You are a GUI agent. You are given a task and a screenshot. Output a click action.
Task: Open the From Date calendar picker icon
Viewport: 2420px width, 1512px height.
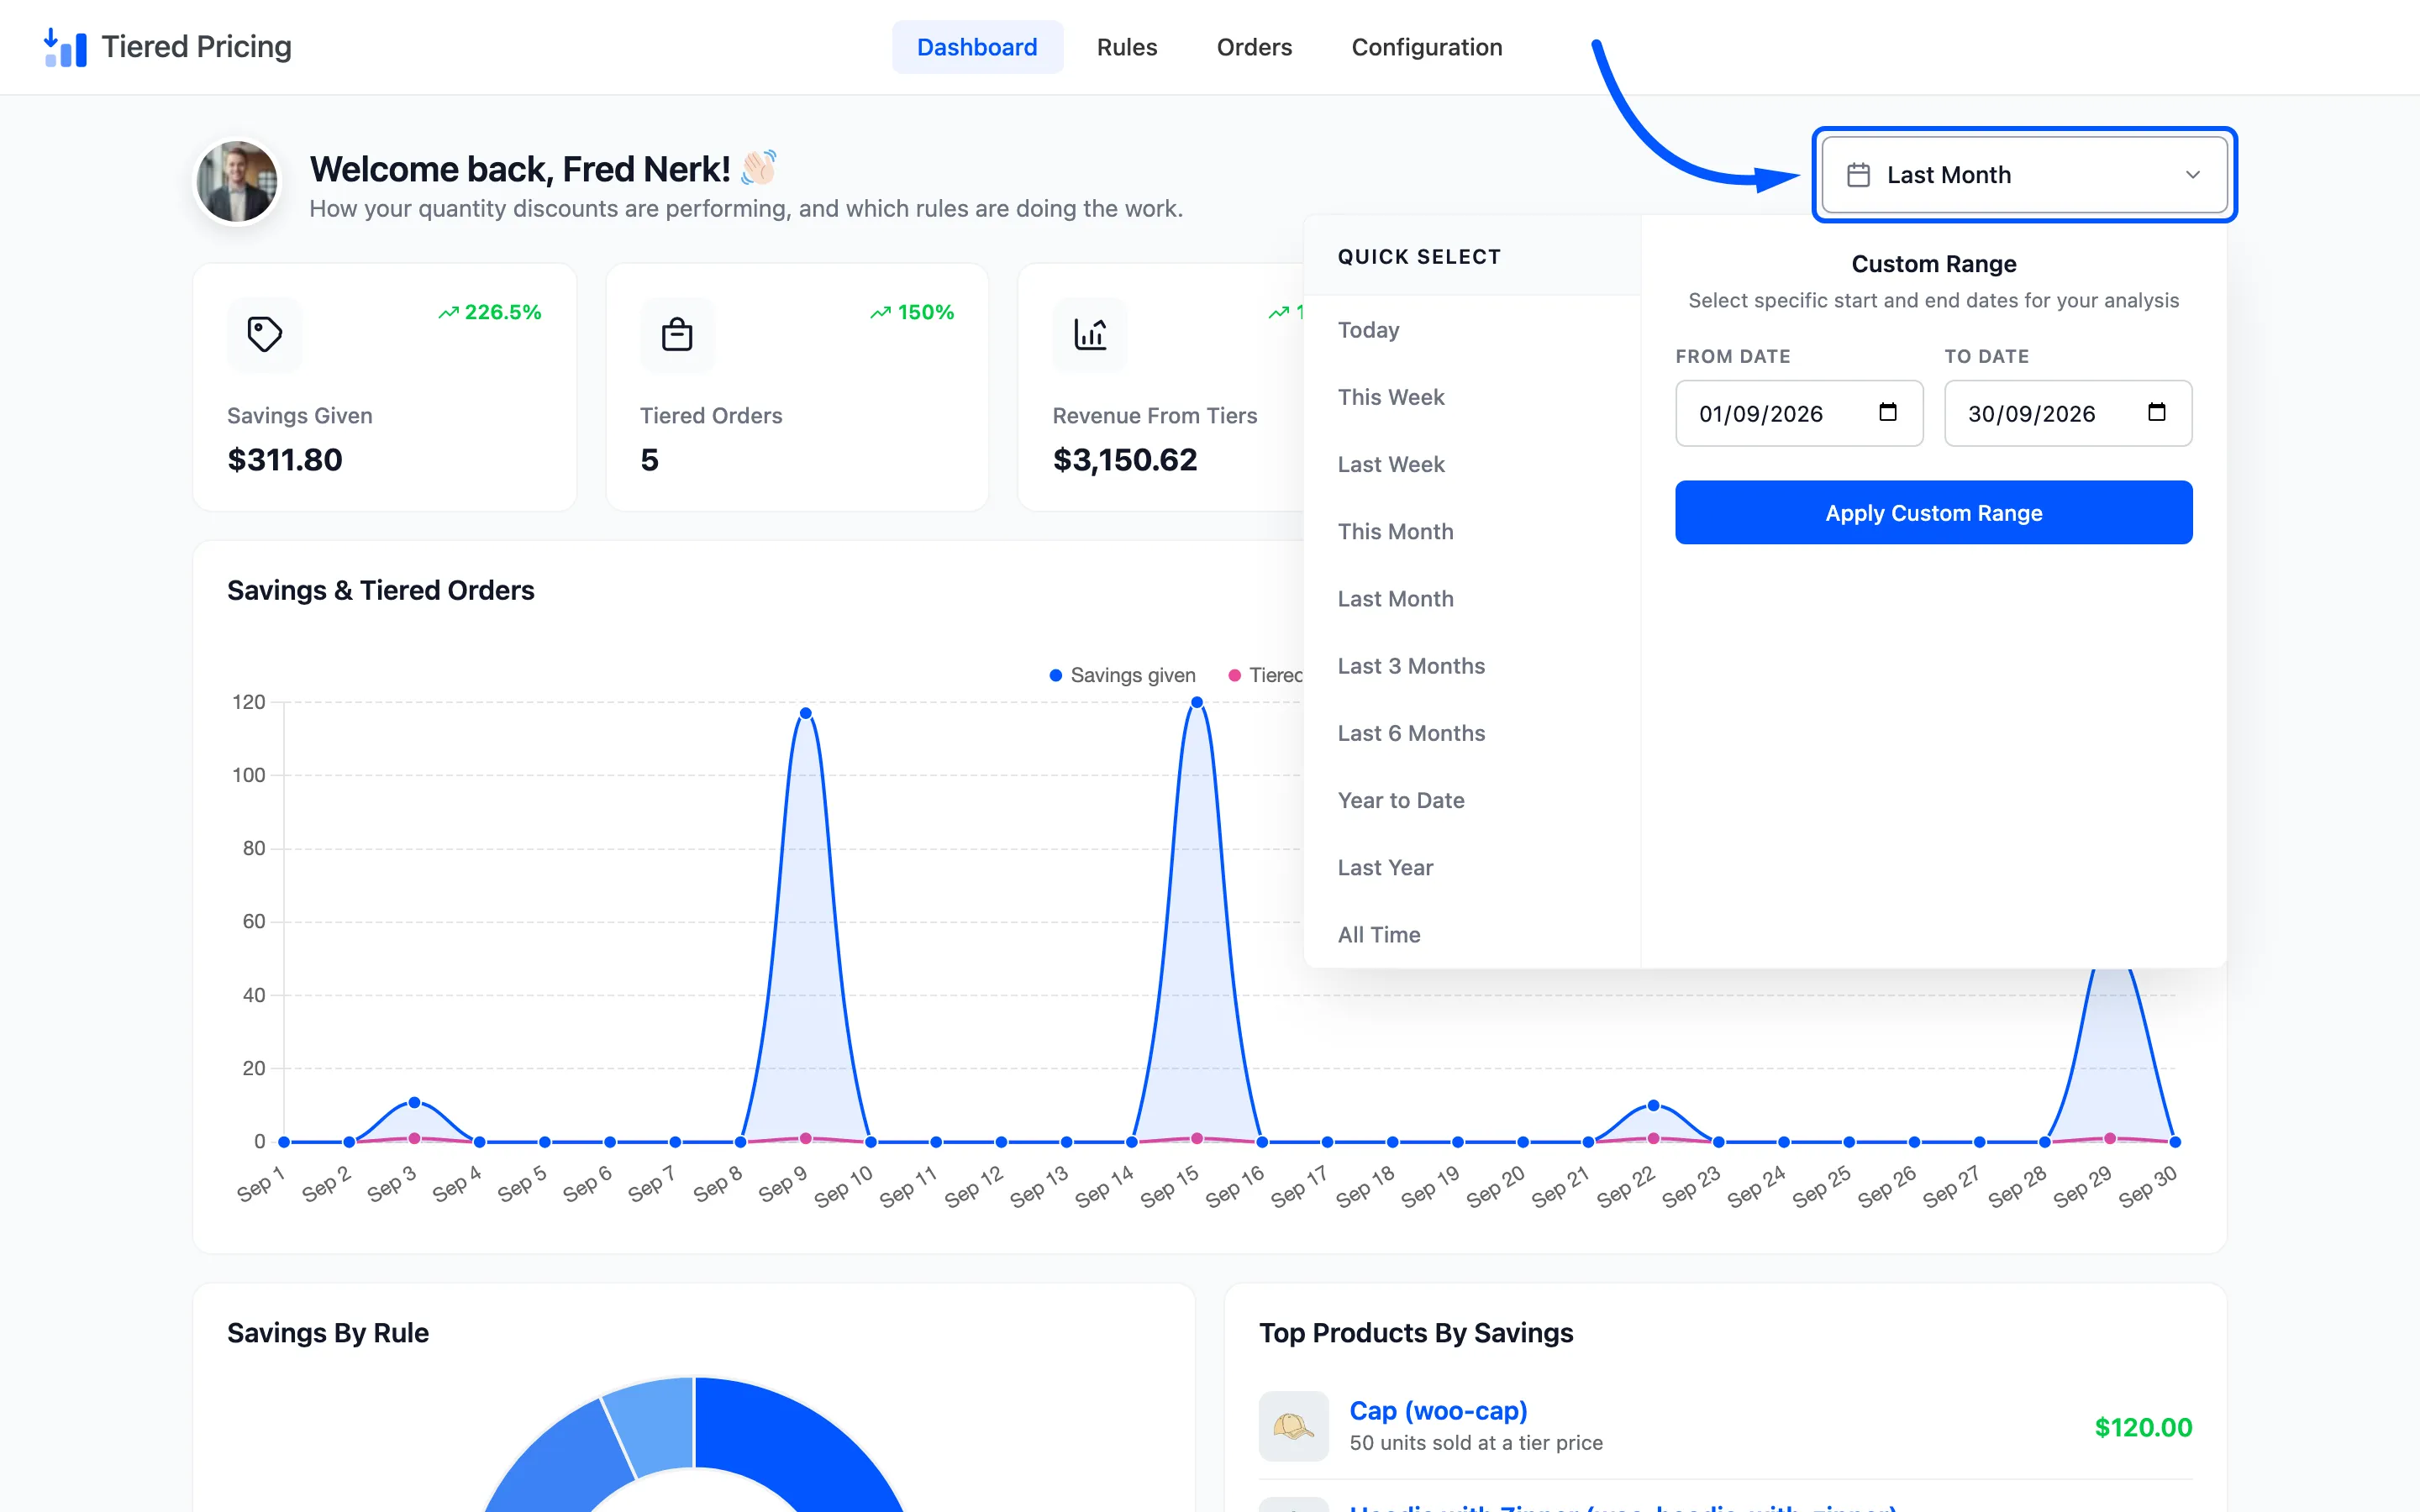tap(1888, 412)
